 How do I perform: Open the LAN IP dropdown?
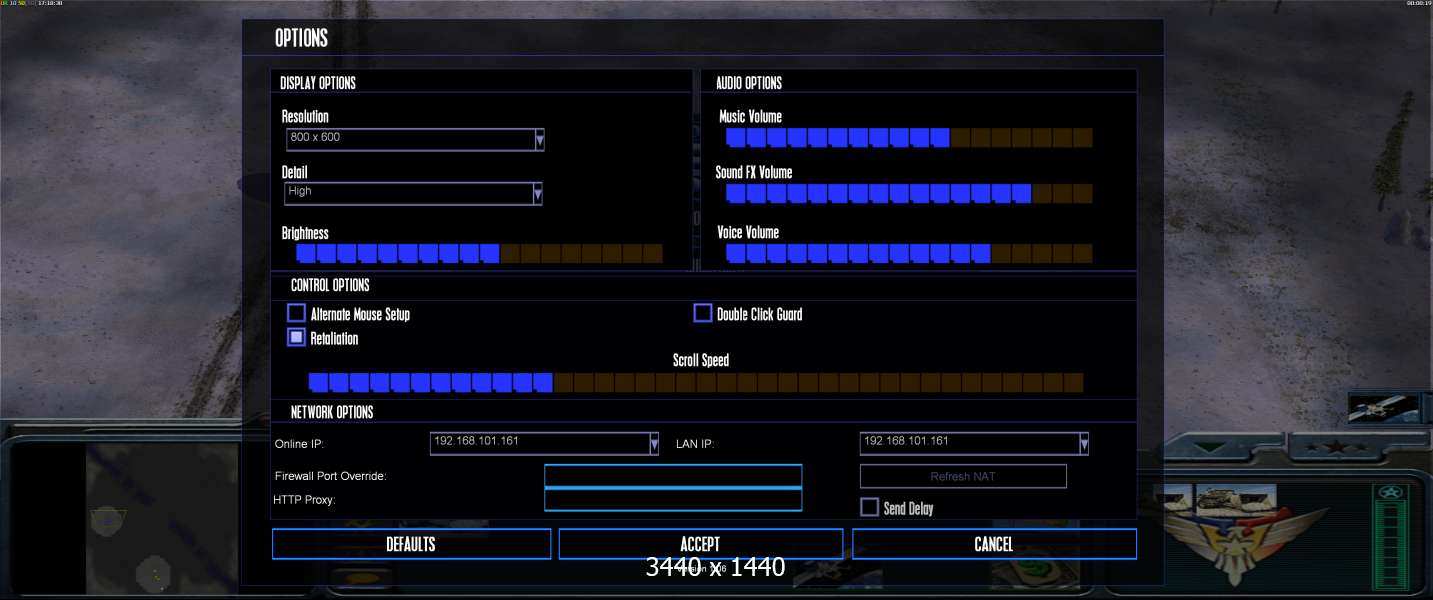point(974,443)
